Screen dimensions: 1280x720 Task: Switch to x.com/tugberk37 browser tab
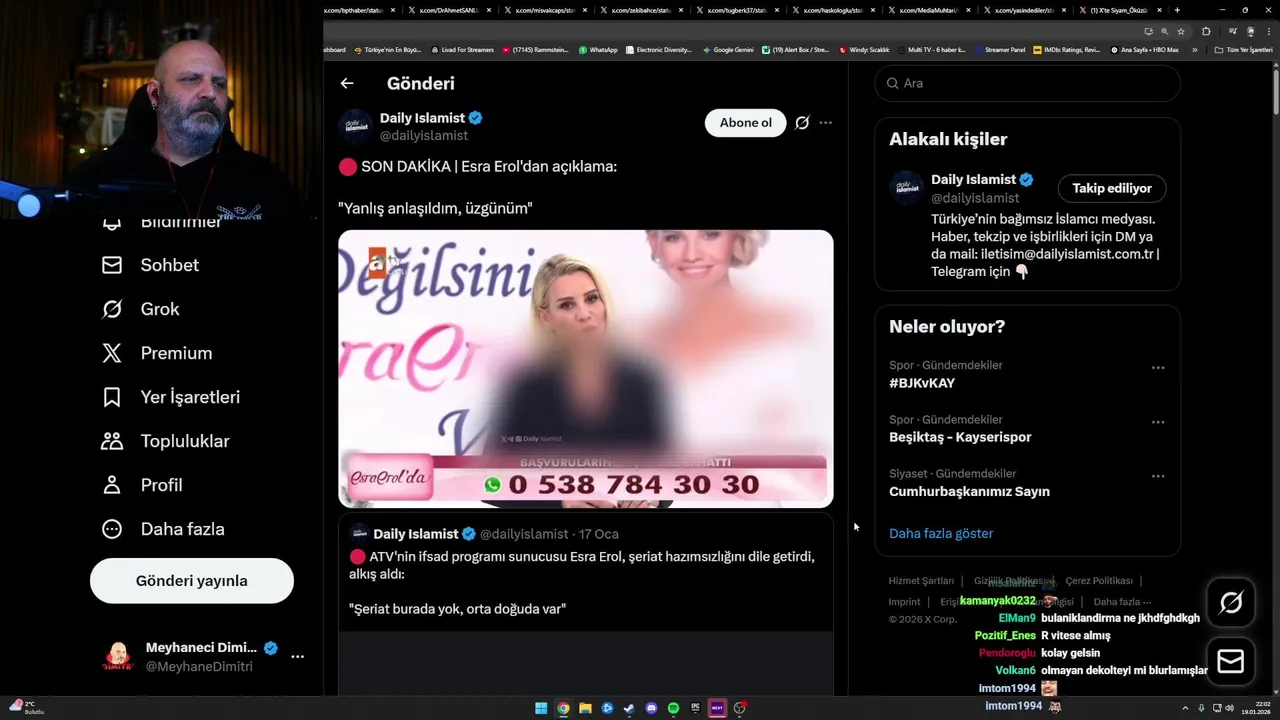[736, 10]
